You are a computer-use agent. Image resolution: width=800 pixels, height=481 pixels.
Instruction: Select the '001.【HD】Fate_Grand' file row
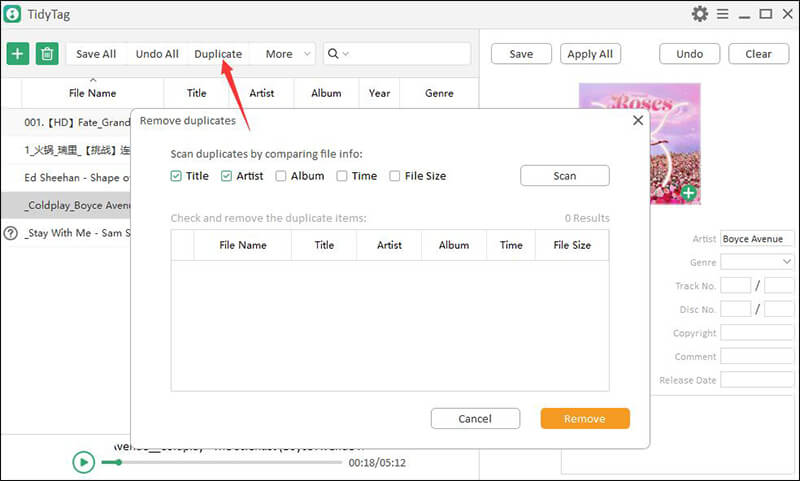point(66,122)
